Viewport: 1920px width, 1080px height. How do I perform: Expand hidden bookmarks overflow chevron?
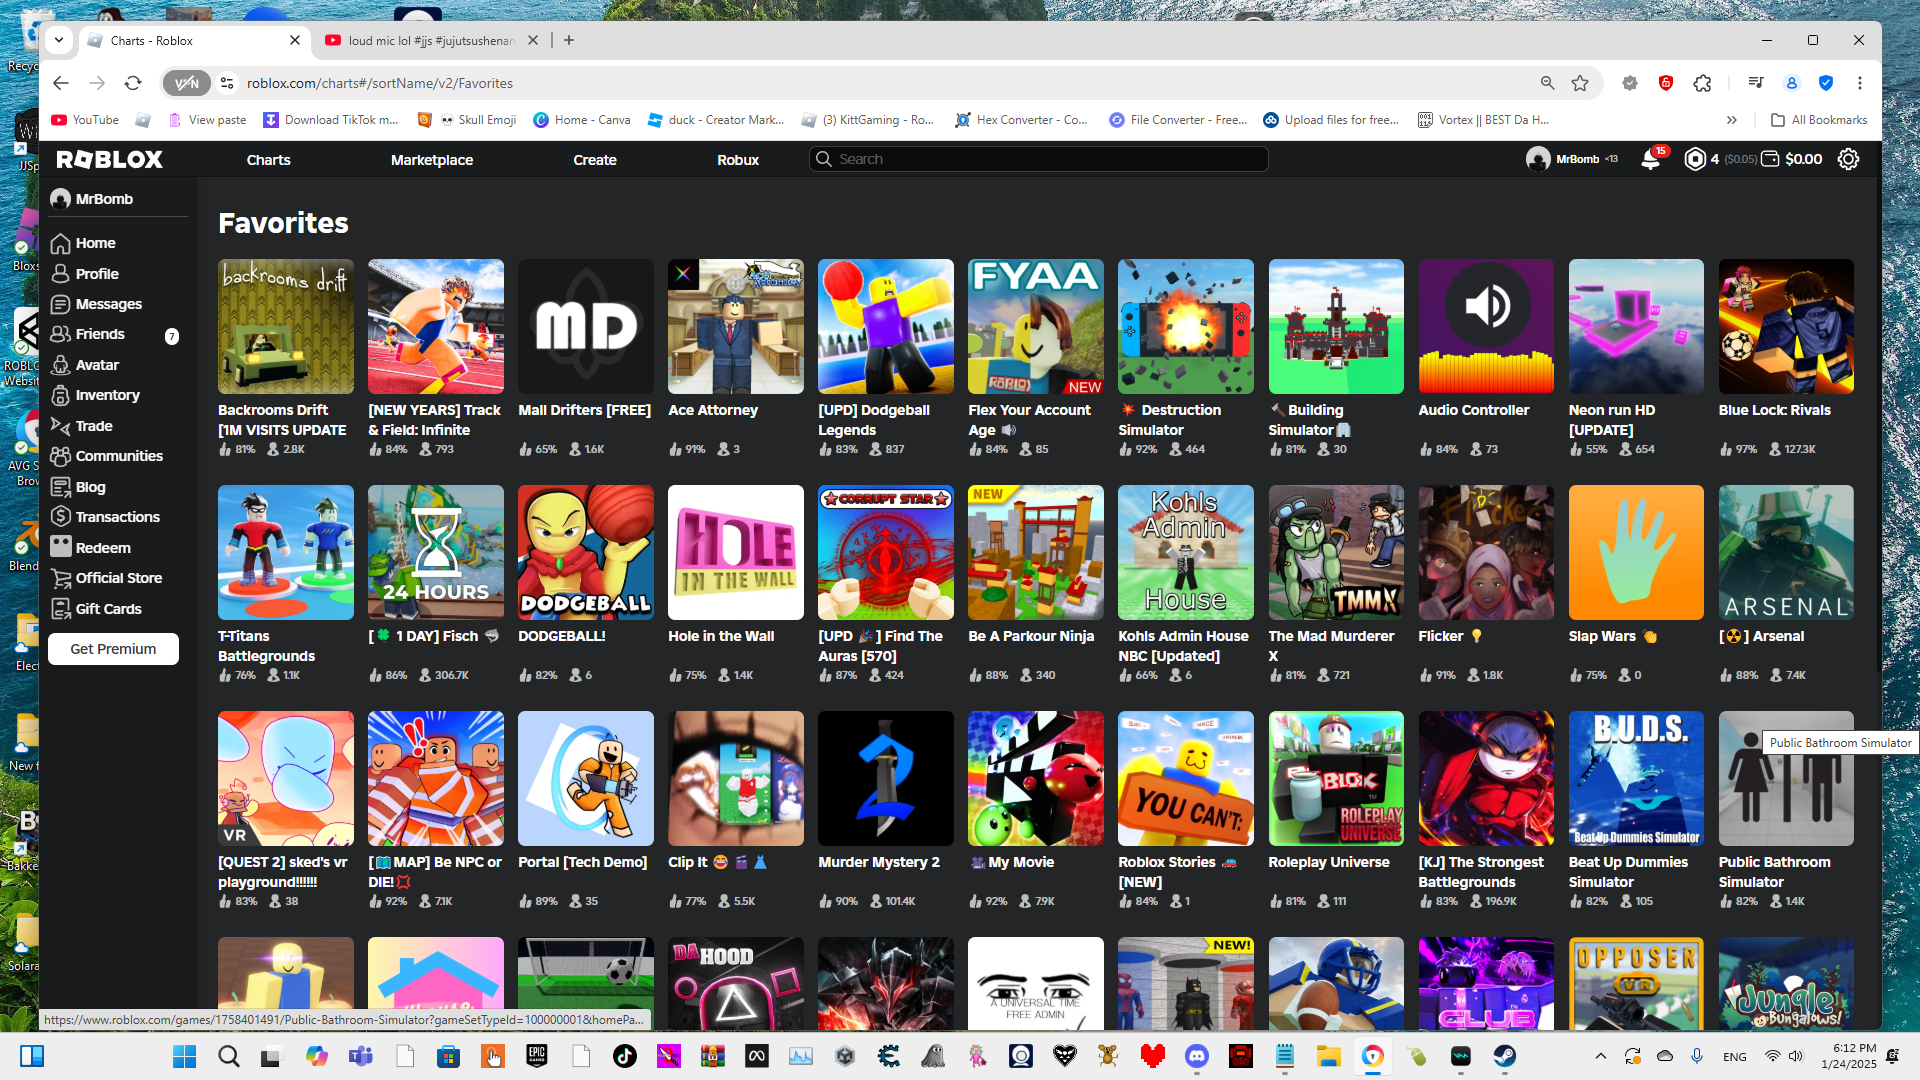[x=1731, y=120]
